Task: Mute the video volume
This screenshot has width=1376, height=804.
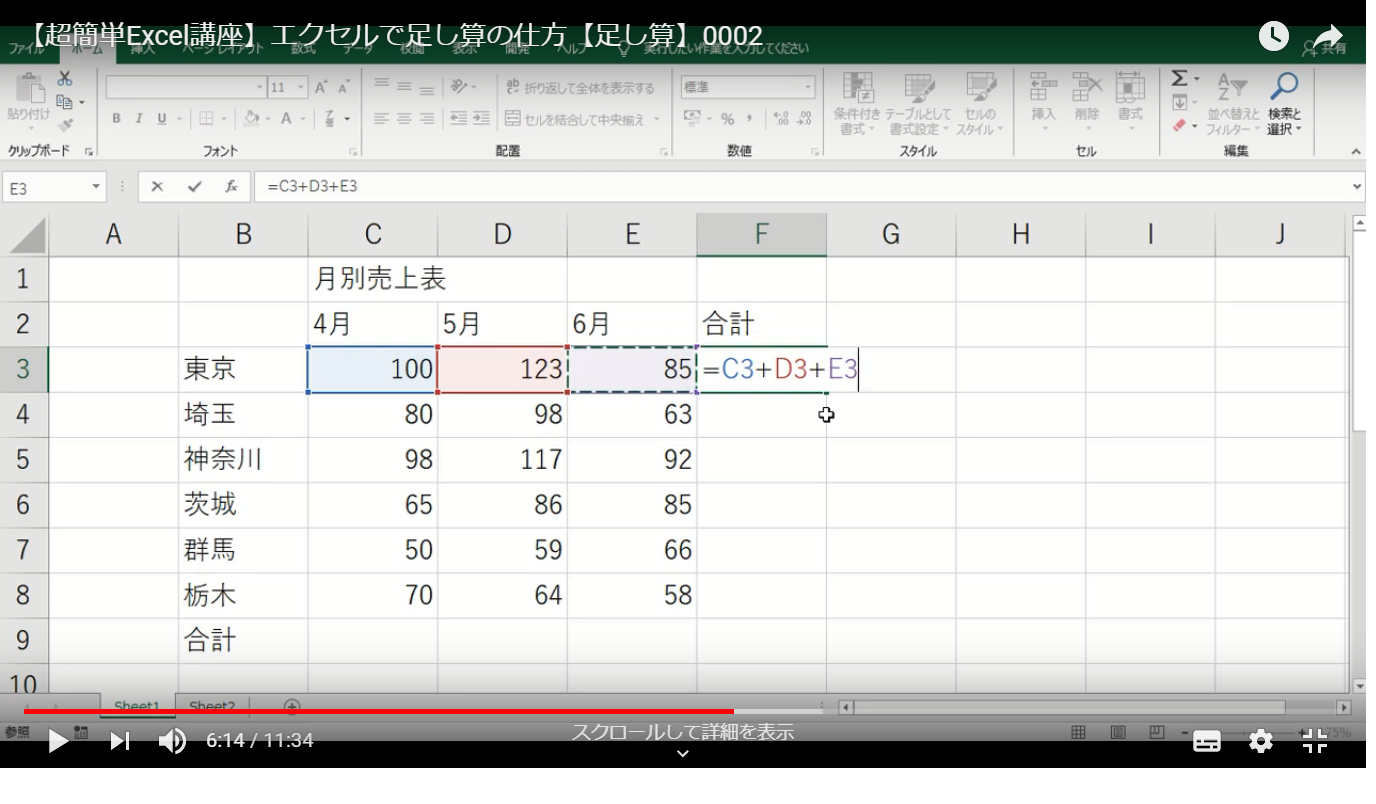Action: click(172, 741)
